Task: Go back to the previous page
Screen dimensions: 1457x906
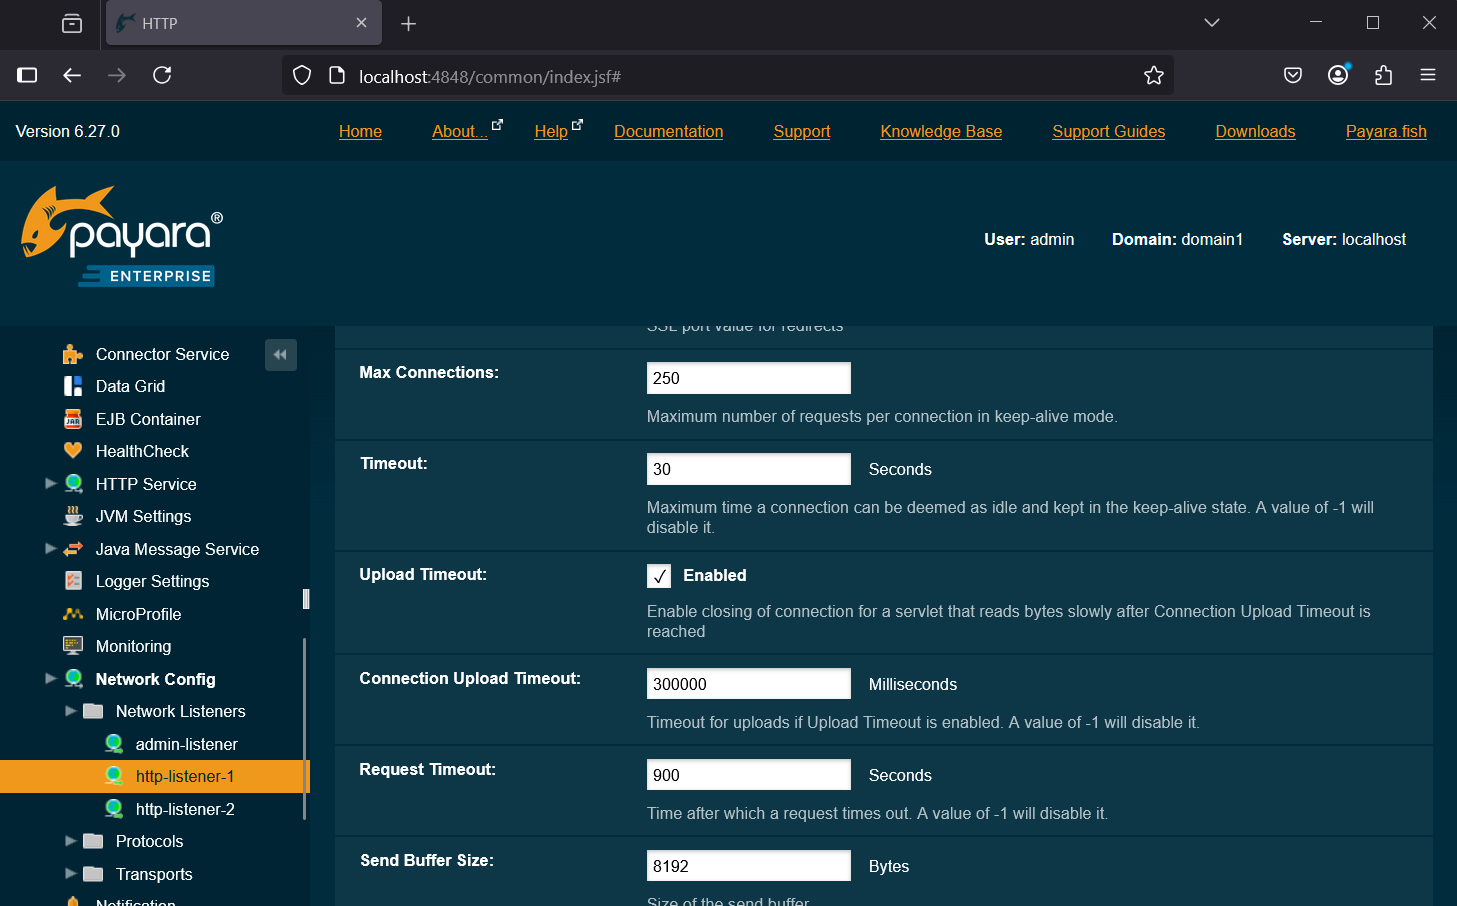Action: (x=72, y=75)
